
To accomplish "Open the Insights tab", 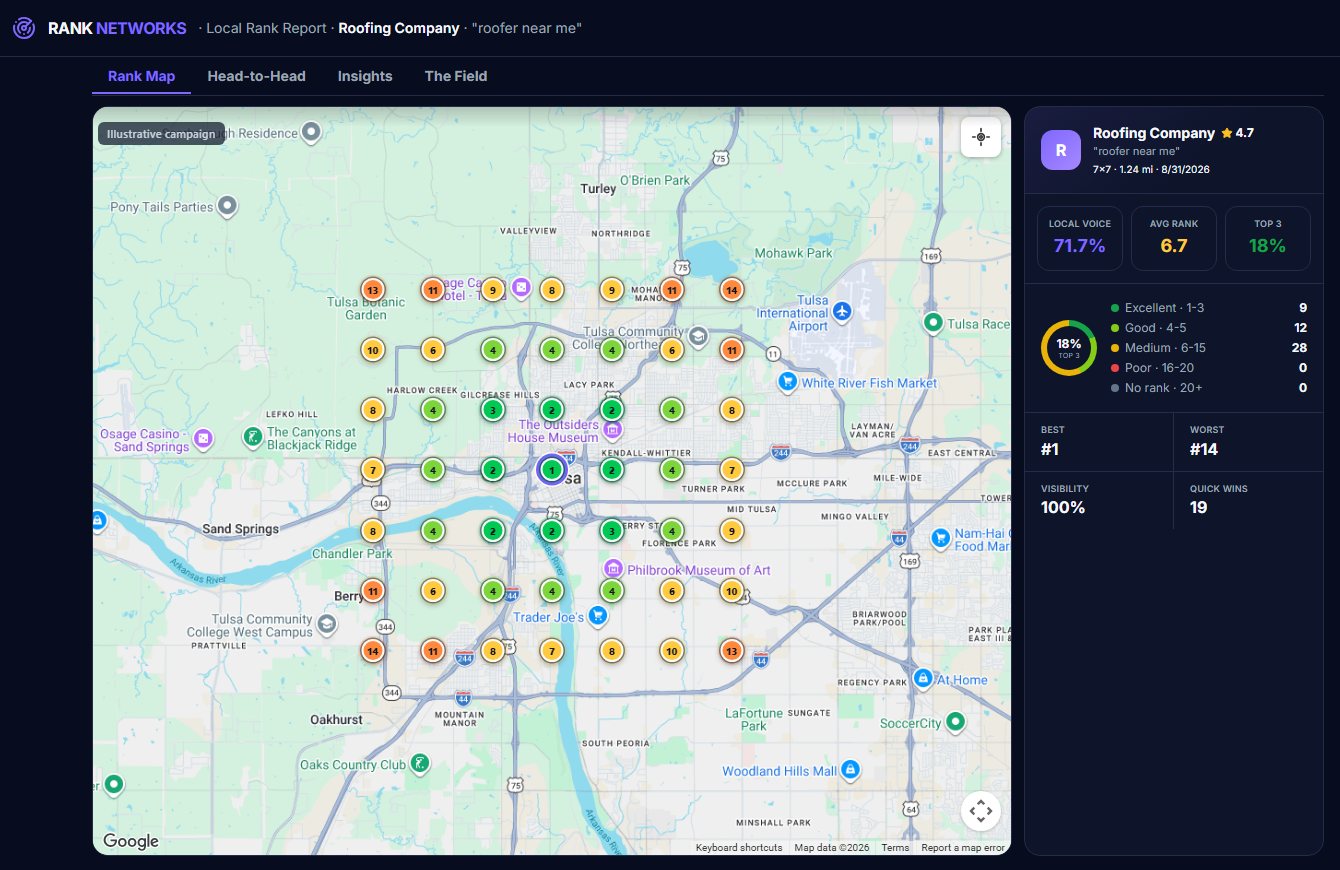I will click(365, 76).
